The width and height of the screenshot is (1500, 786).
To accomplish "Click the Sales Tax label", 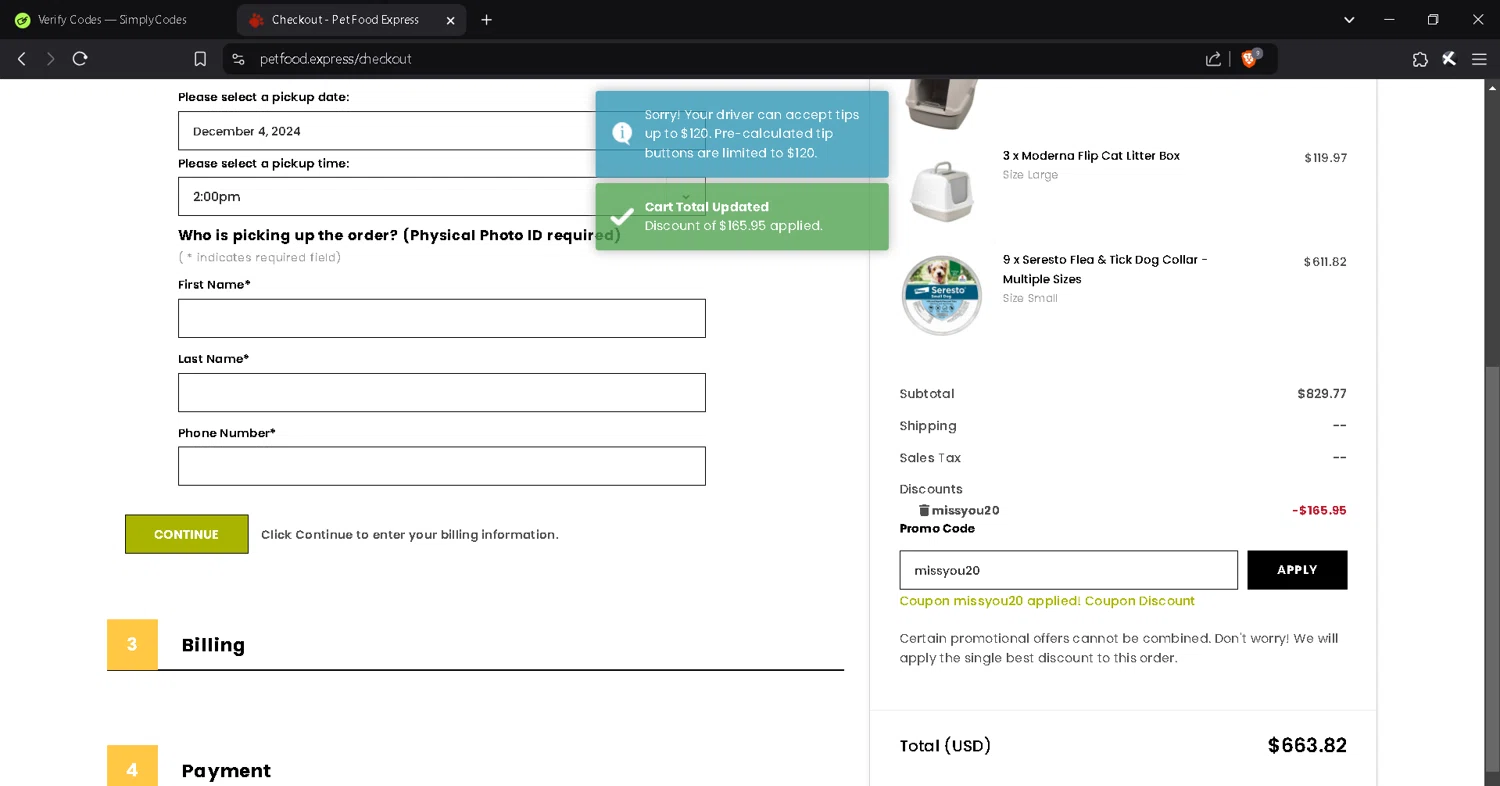I will coord(930,458).
